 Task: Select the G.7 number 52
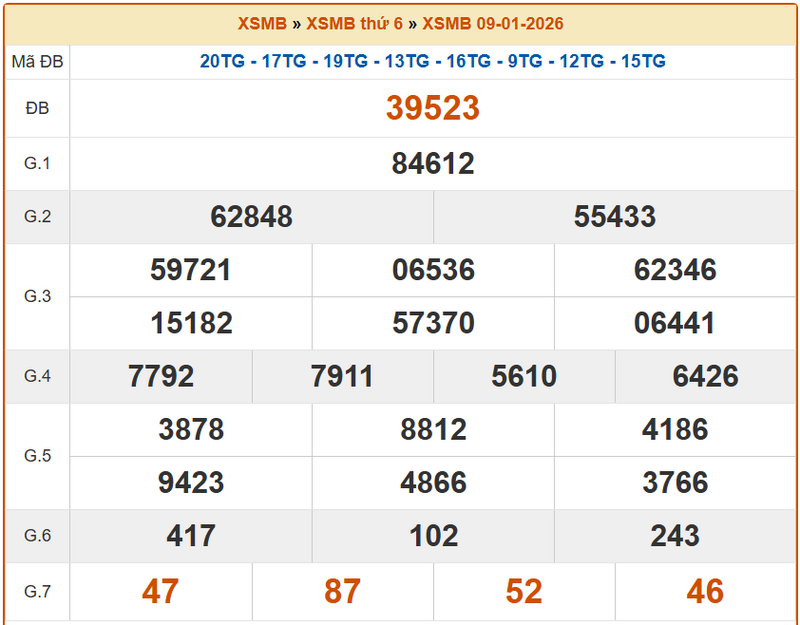click(x=524, y=591)
